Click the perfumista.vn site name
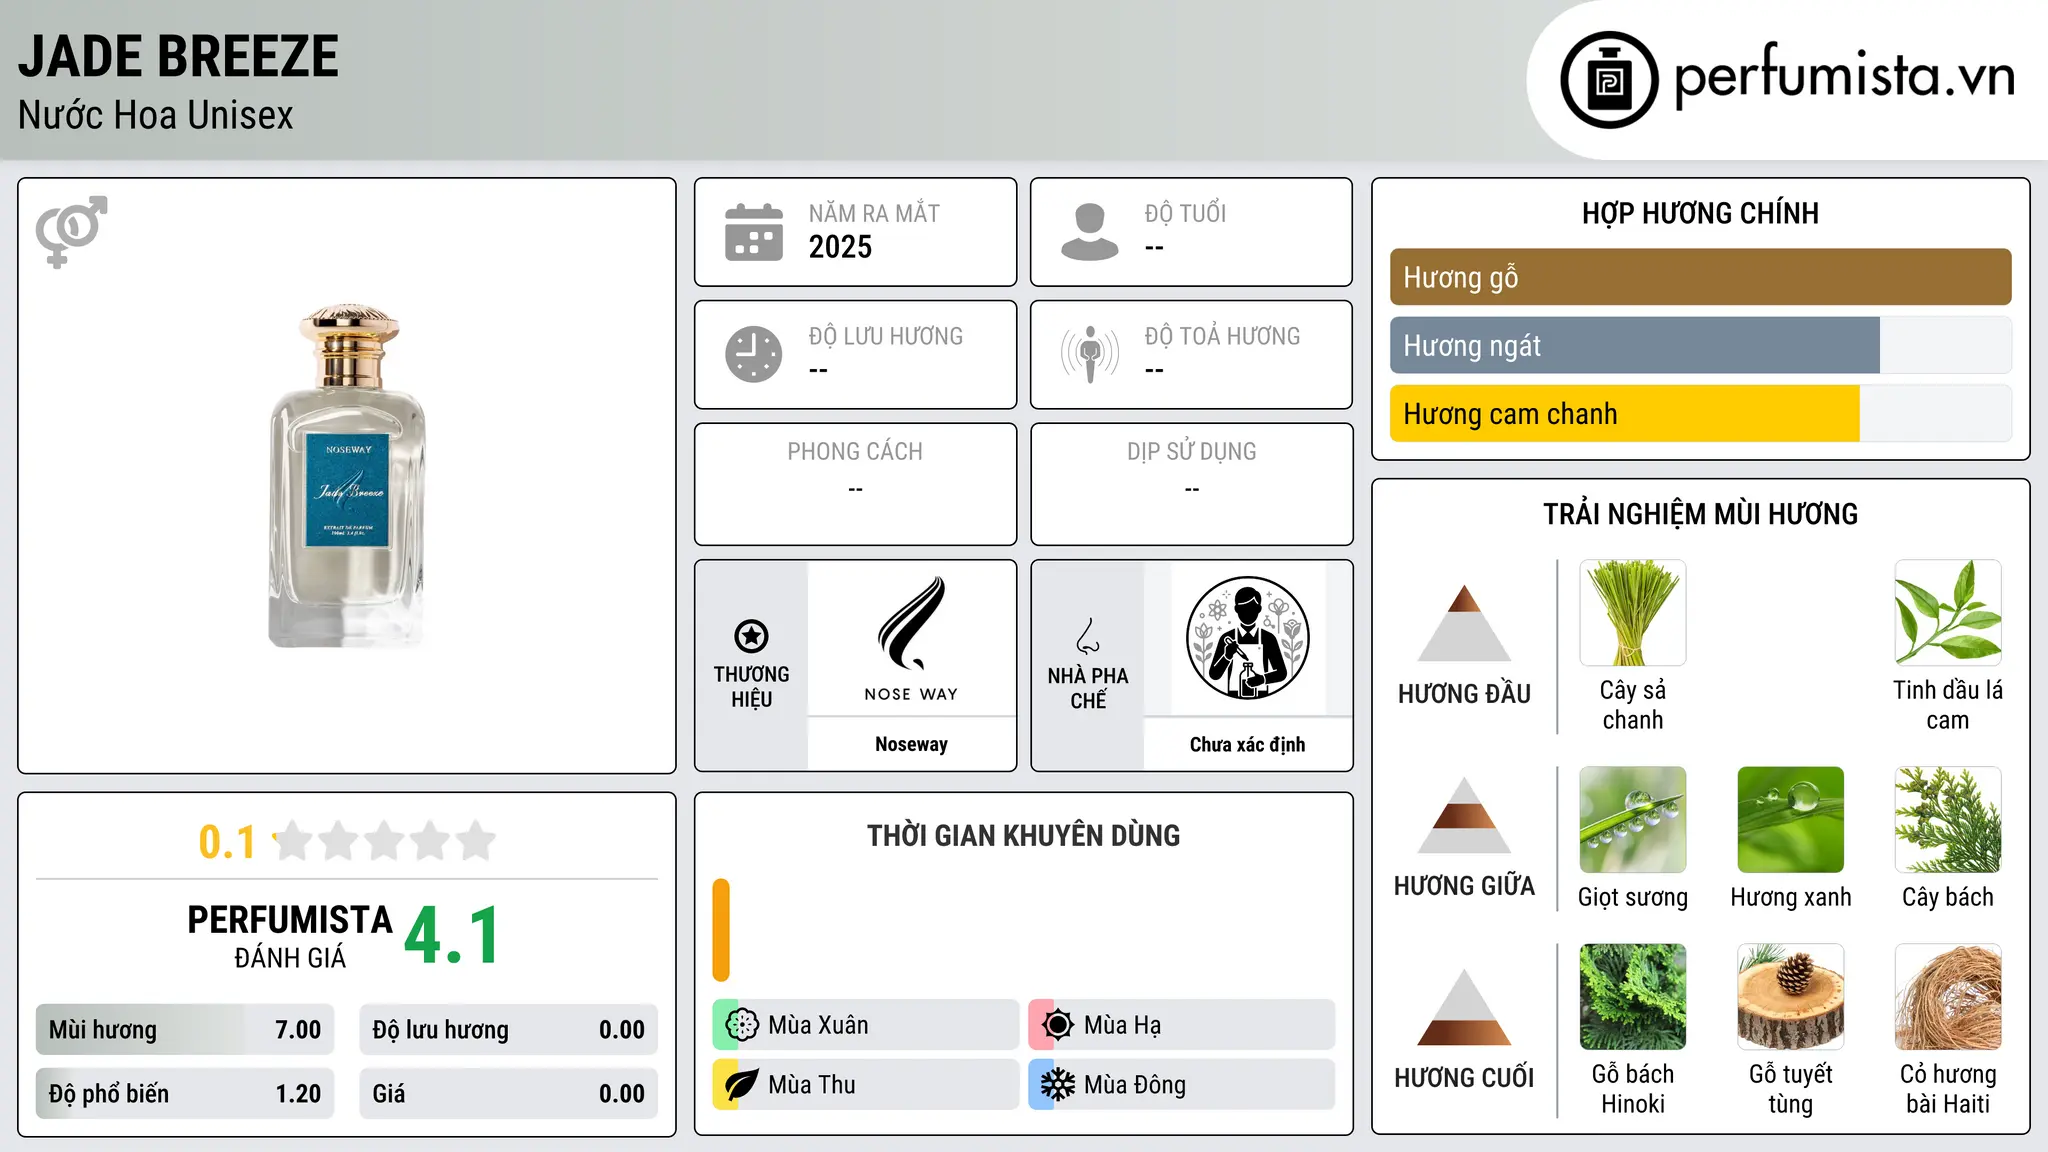Viewport: 2048px width, 1152px height. click(1844, 75)
